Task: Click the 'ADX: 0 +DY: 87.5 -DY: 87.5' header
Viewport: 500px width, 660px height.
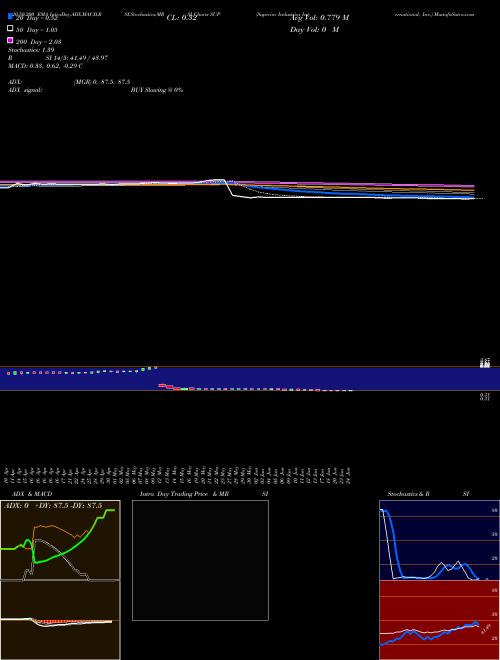Action: tap(53, 506)
